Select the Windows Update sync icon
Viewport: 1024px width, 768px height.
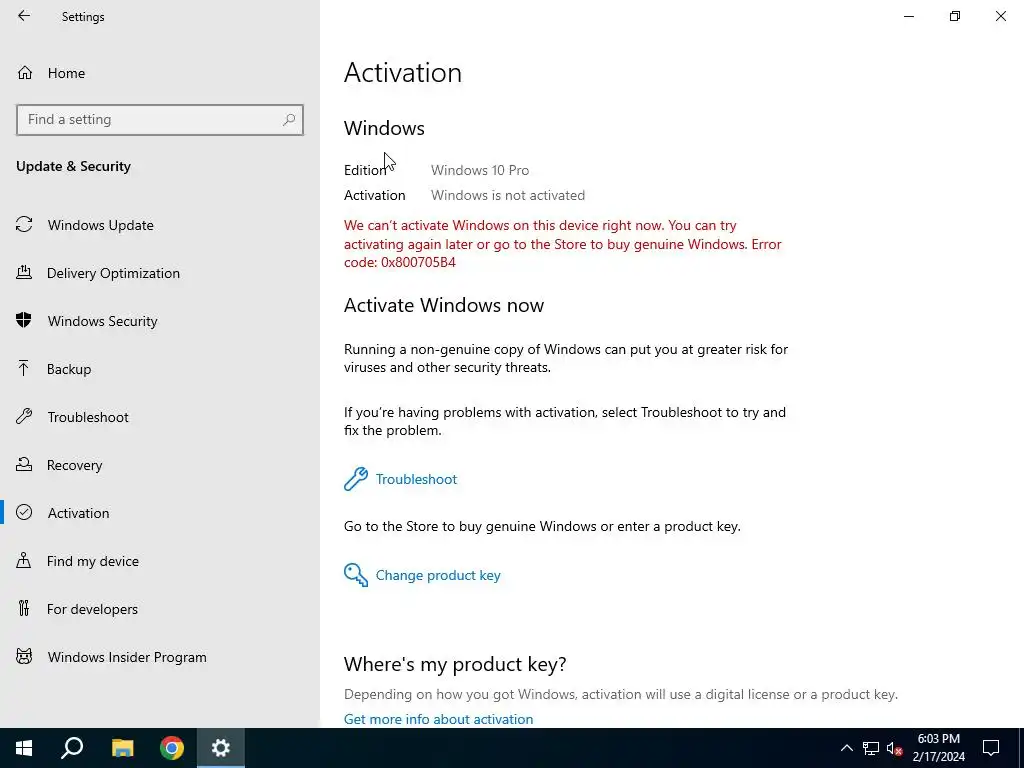[x=24, y=225]
